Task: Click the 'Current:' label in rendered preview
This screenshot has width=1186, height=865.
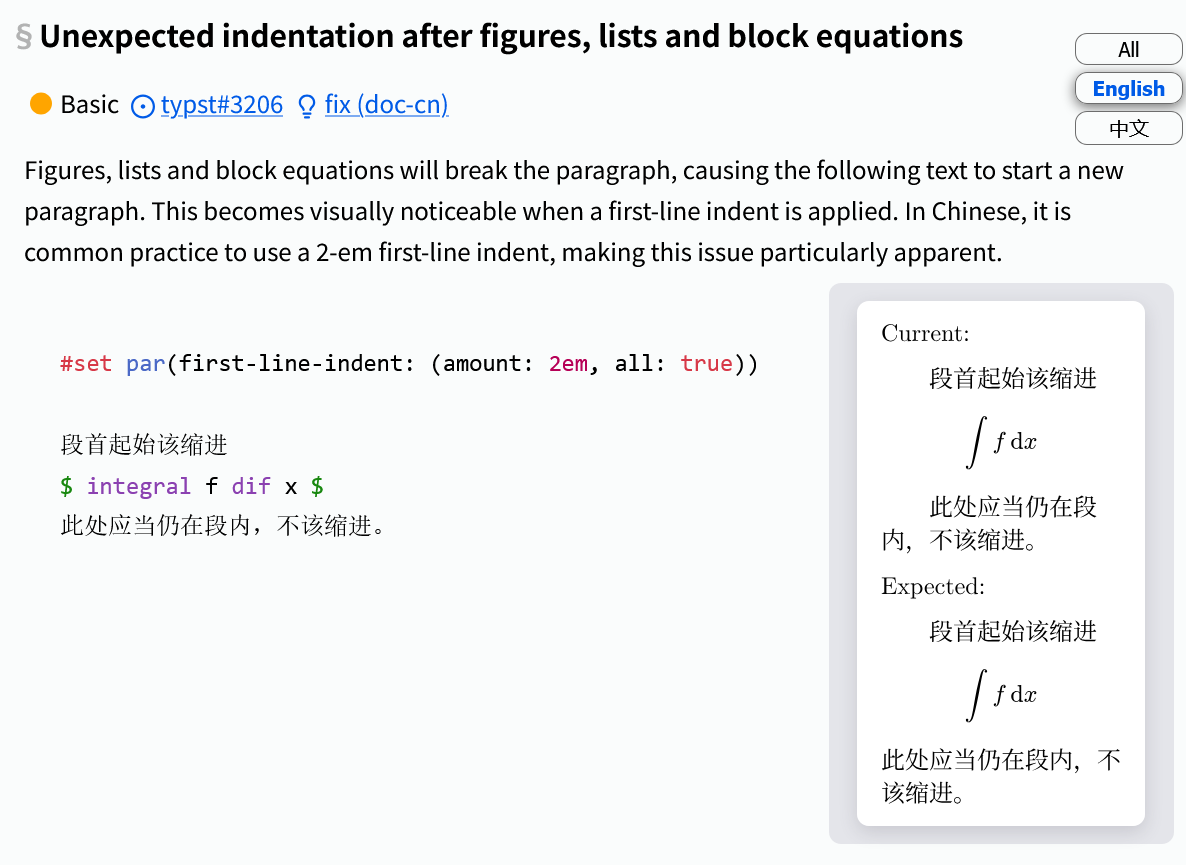Action: pyautogui.click(x=925, y=333)
